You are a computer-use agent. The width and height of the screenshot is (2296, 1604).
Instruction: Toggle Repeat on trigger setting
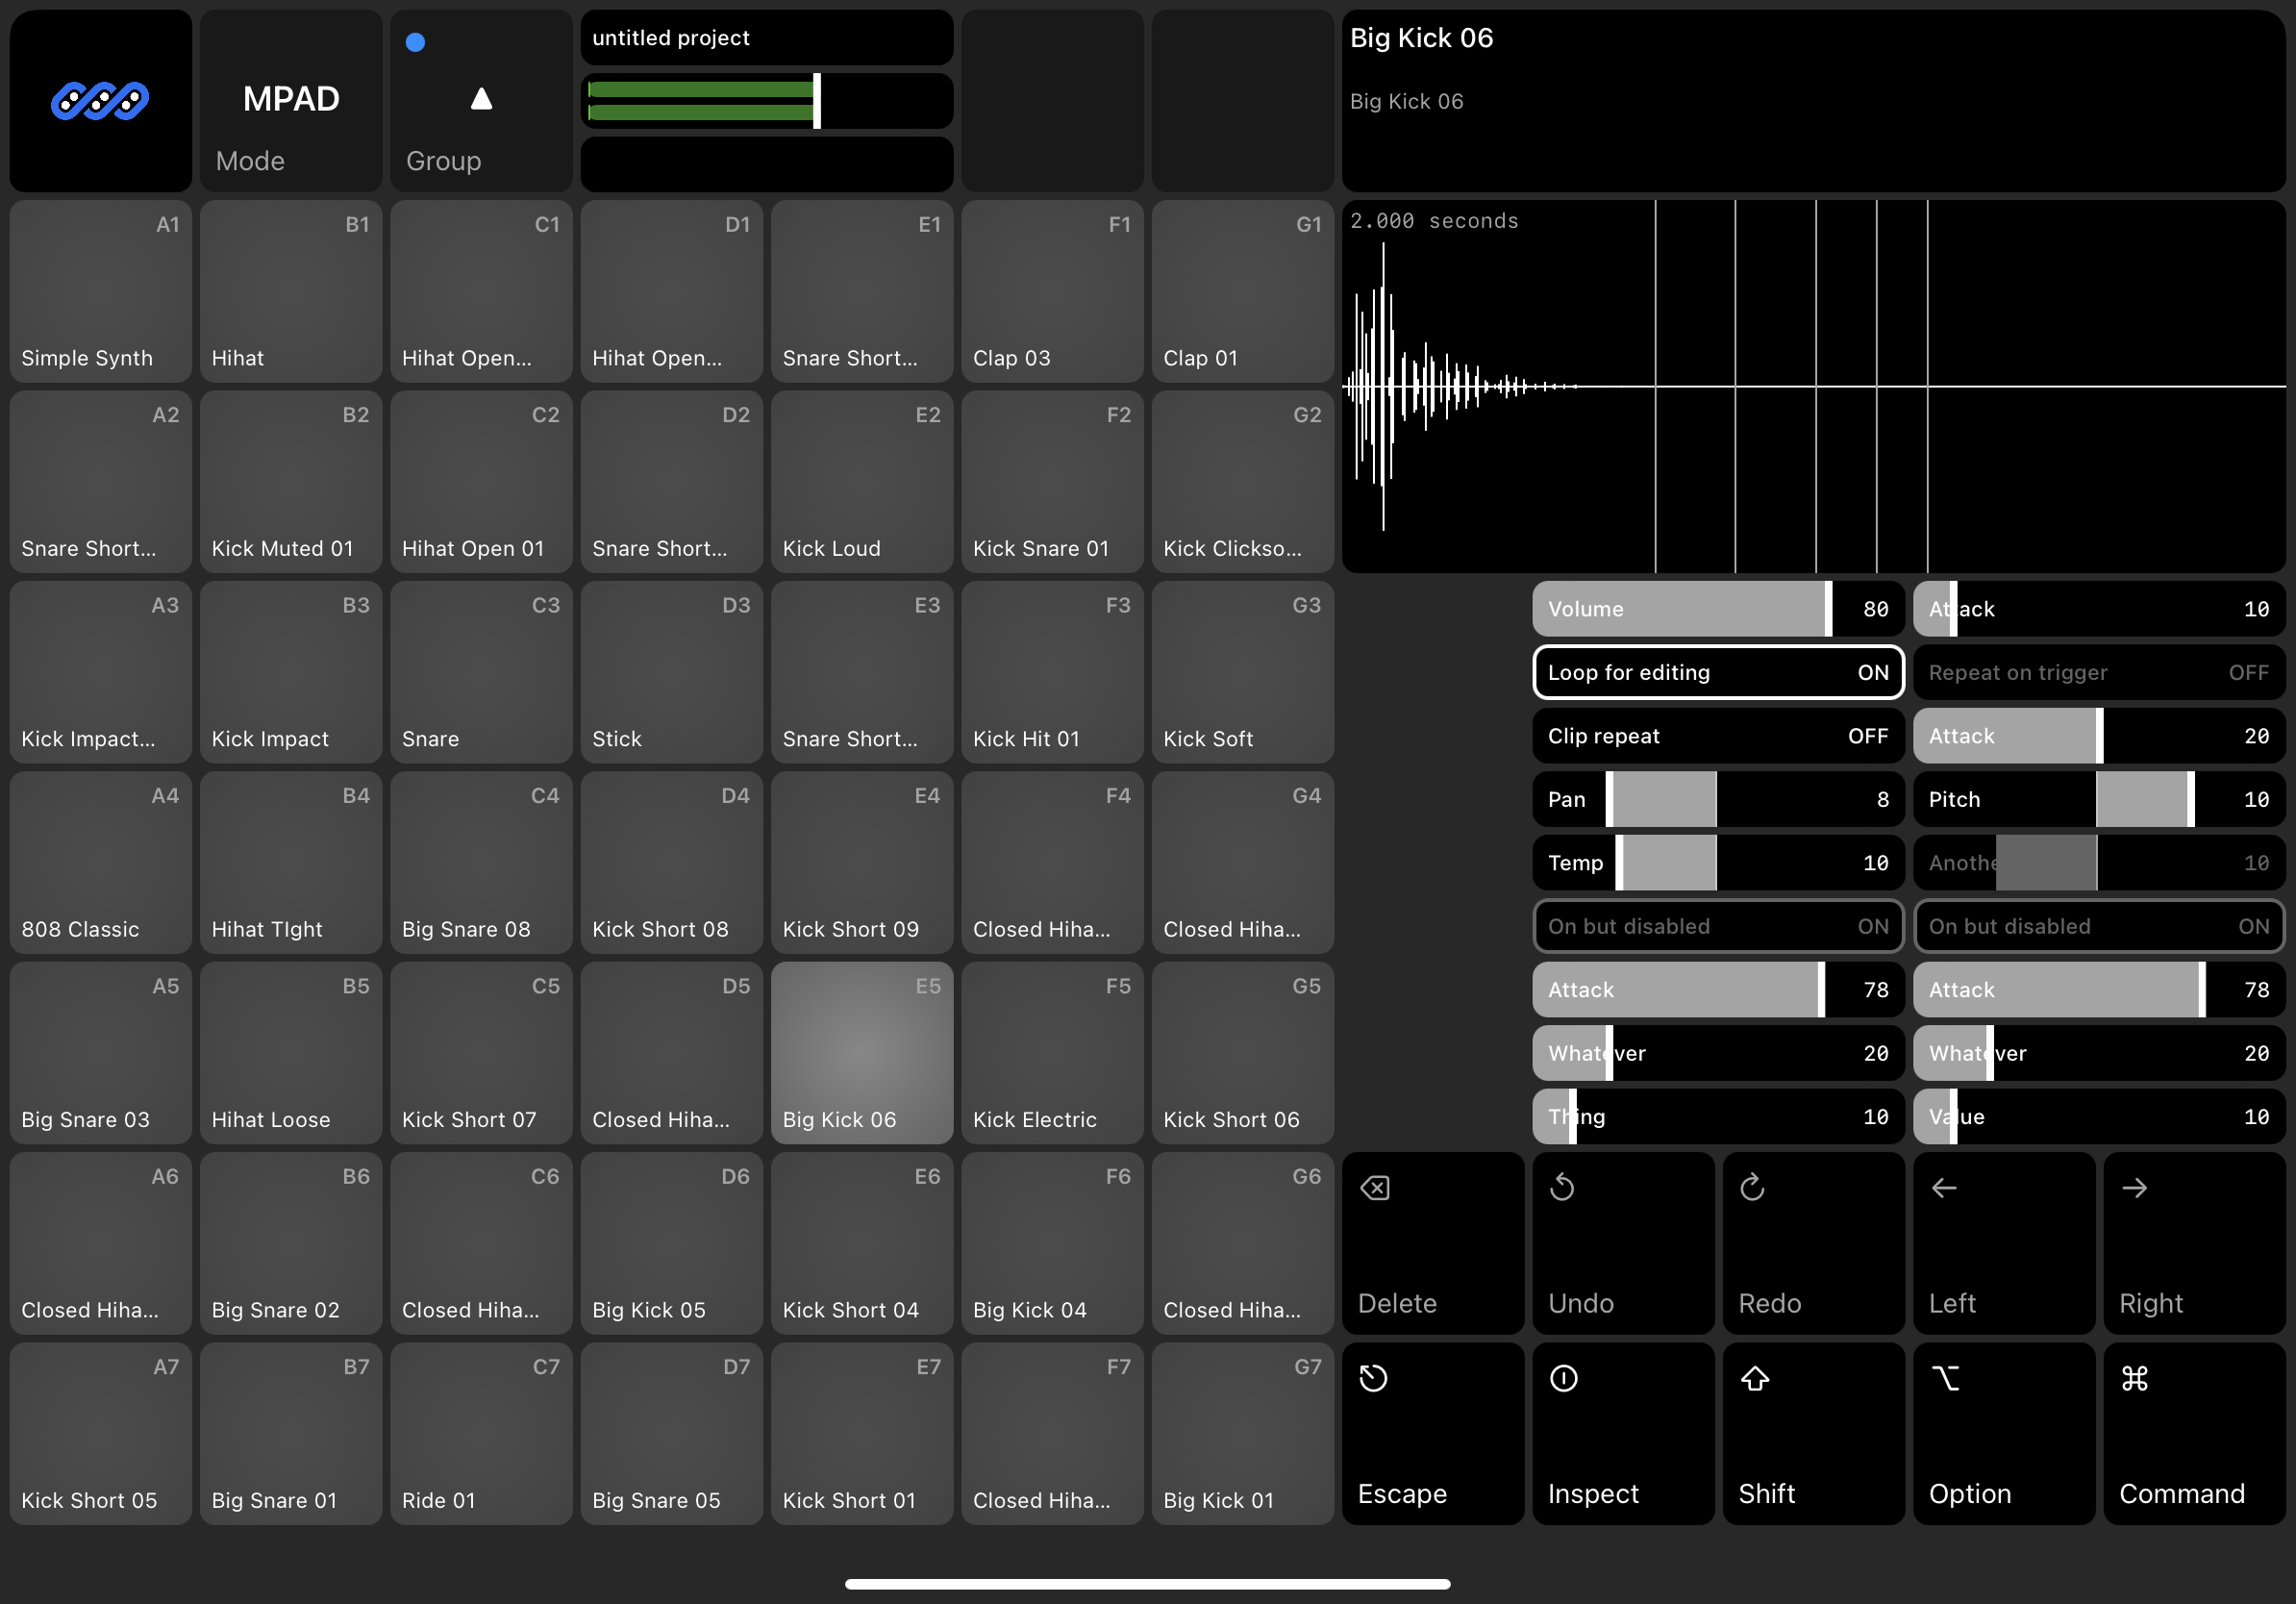2098,672
